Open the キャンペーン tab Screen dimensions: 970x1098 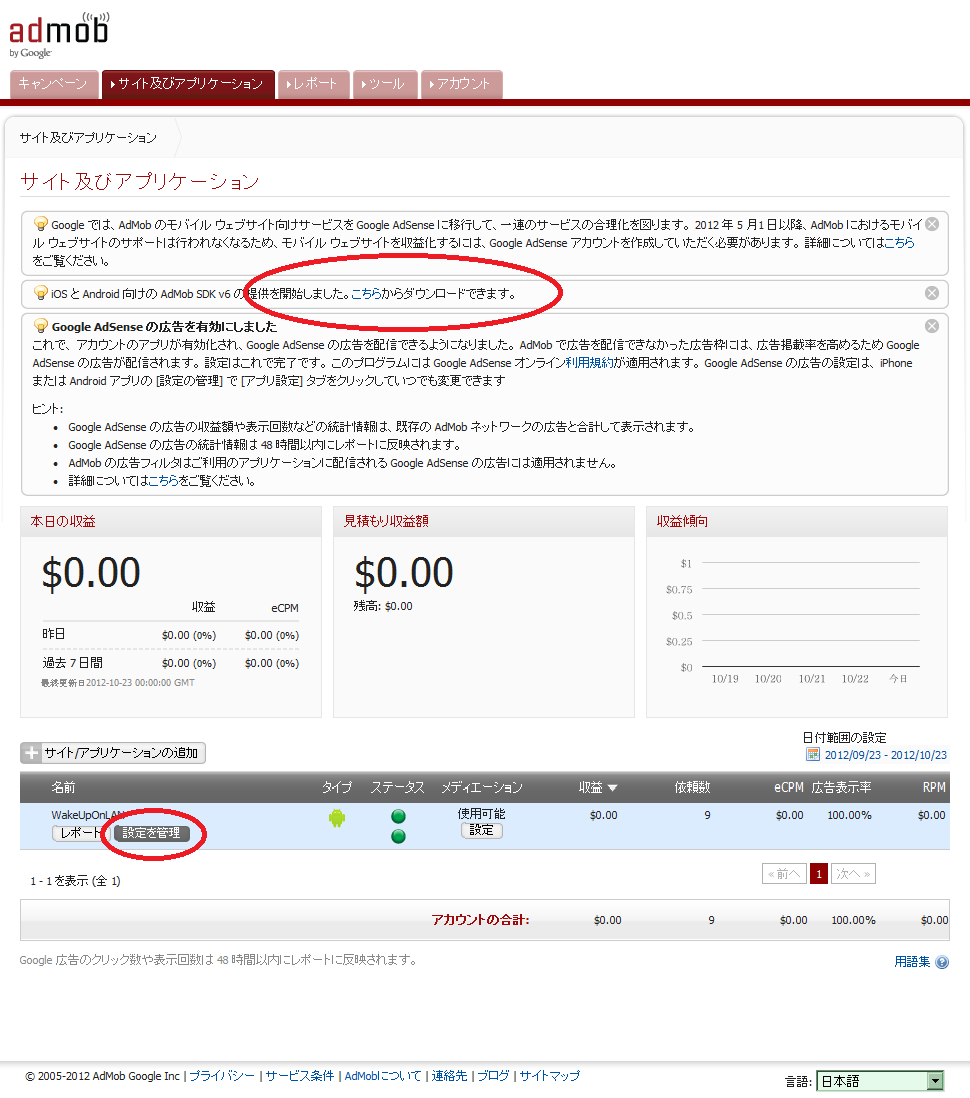coord(53,84)
